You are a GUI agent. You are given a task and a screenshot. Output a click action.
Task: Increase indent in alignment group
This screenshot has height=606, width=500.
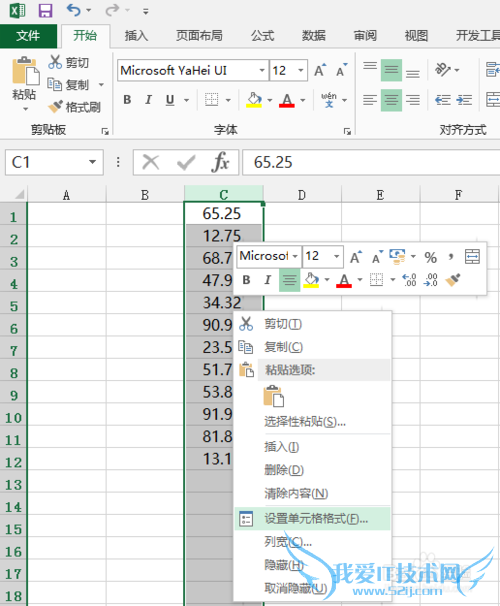[464, 100]
